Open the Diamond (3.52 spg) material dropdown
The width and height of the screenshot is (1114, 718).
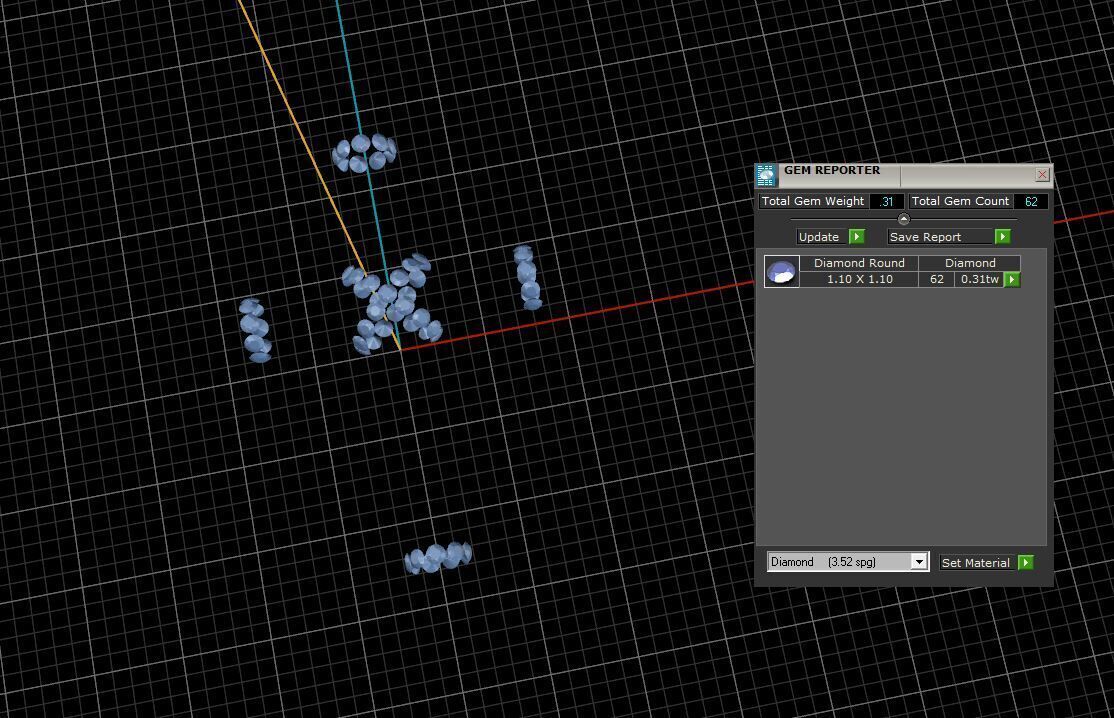point(848,562)
